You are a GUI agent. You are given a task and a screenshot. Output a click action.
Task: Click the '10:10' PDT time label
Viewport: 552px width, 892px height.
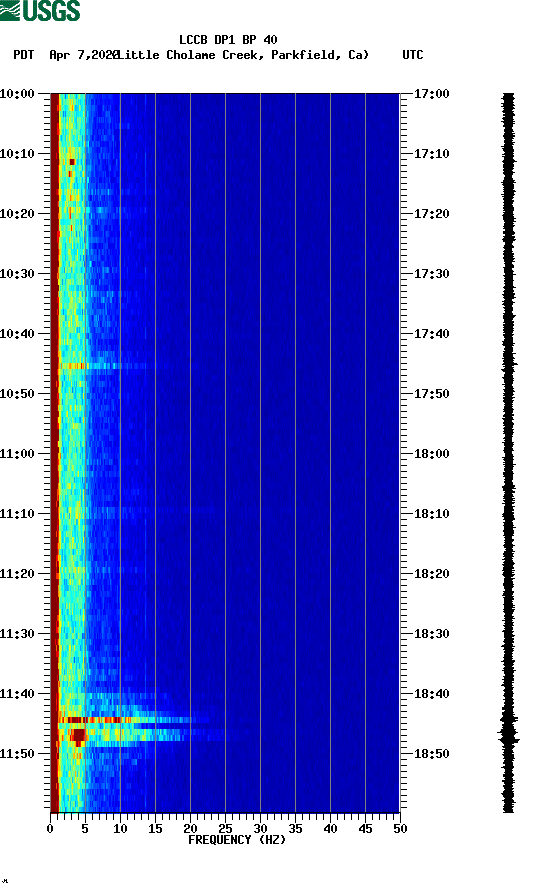[17, 154]
